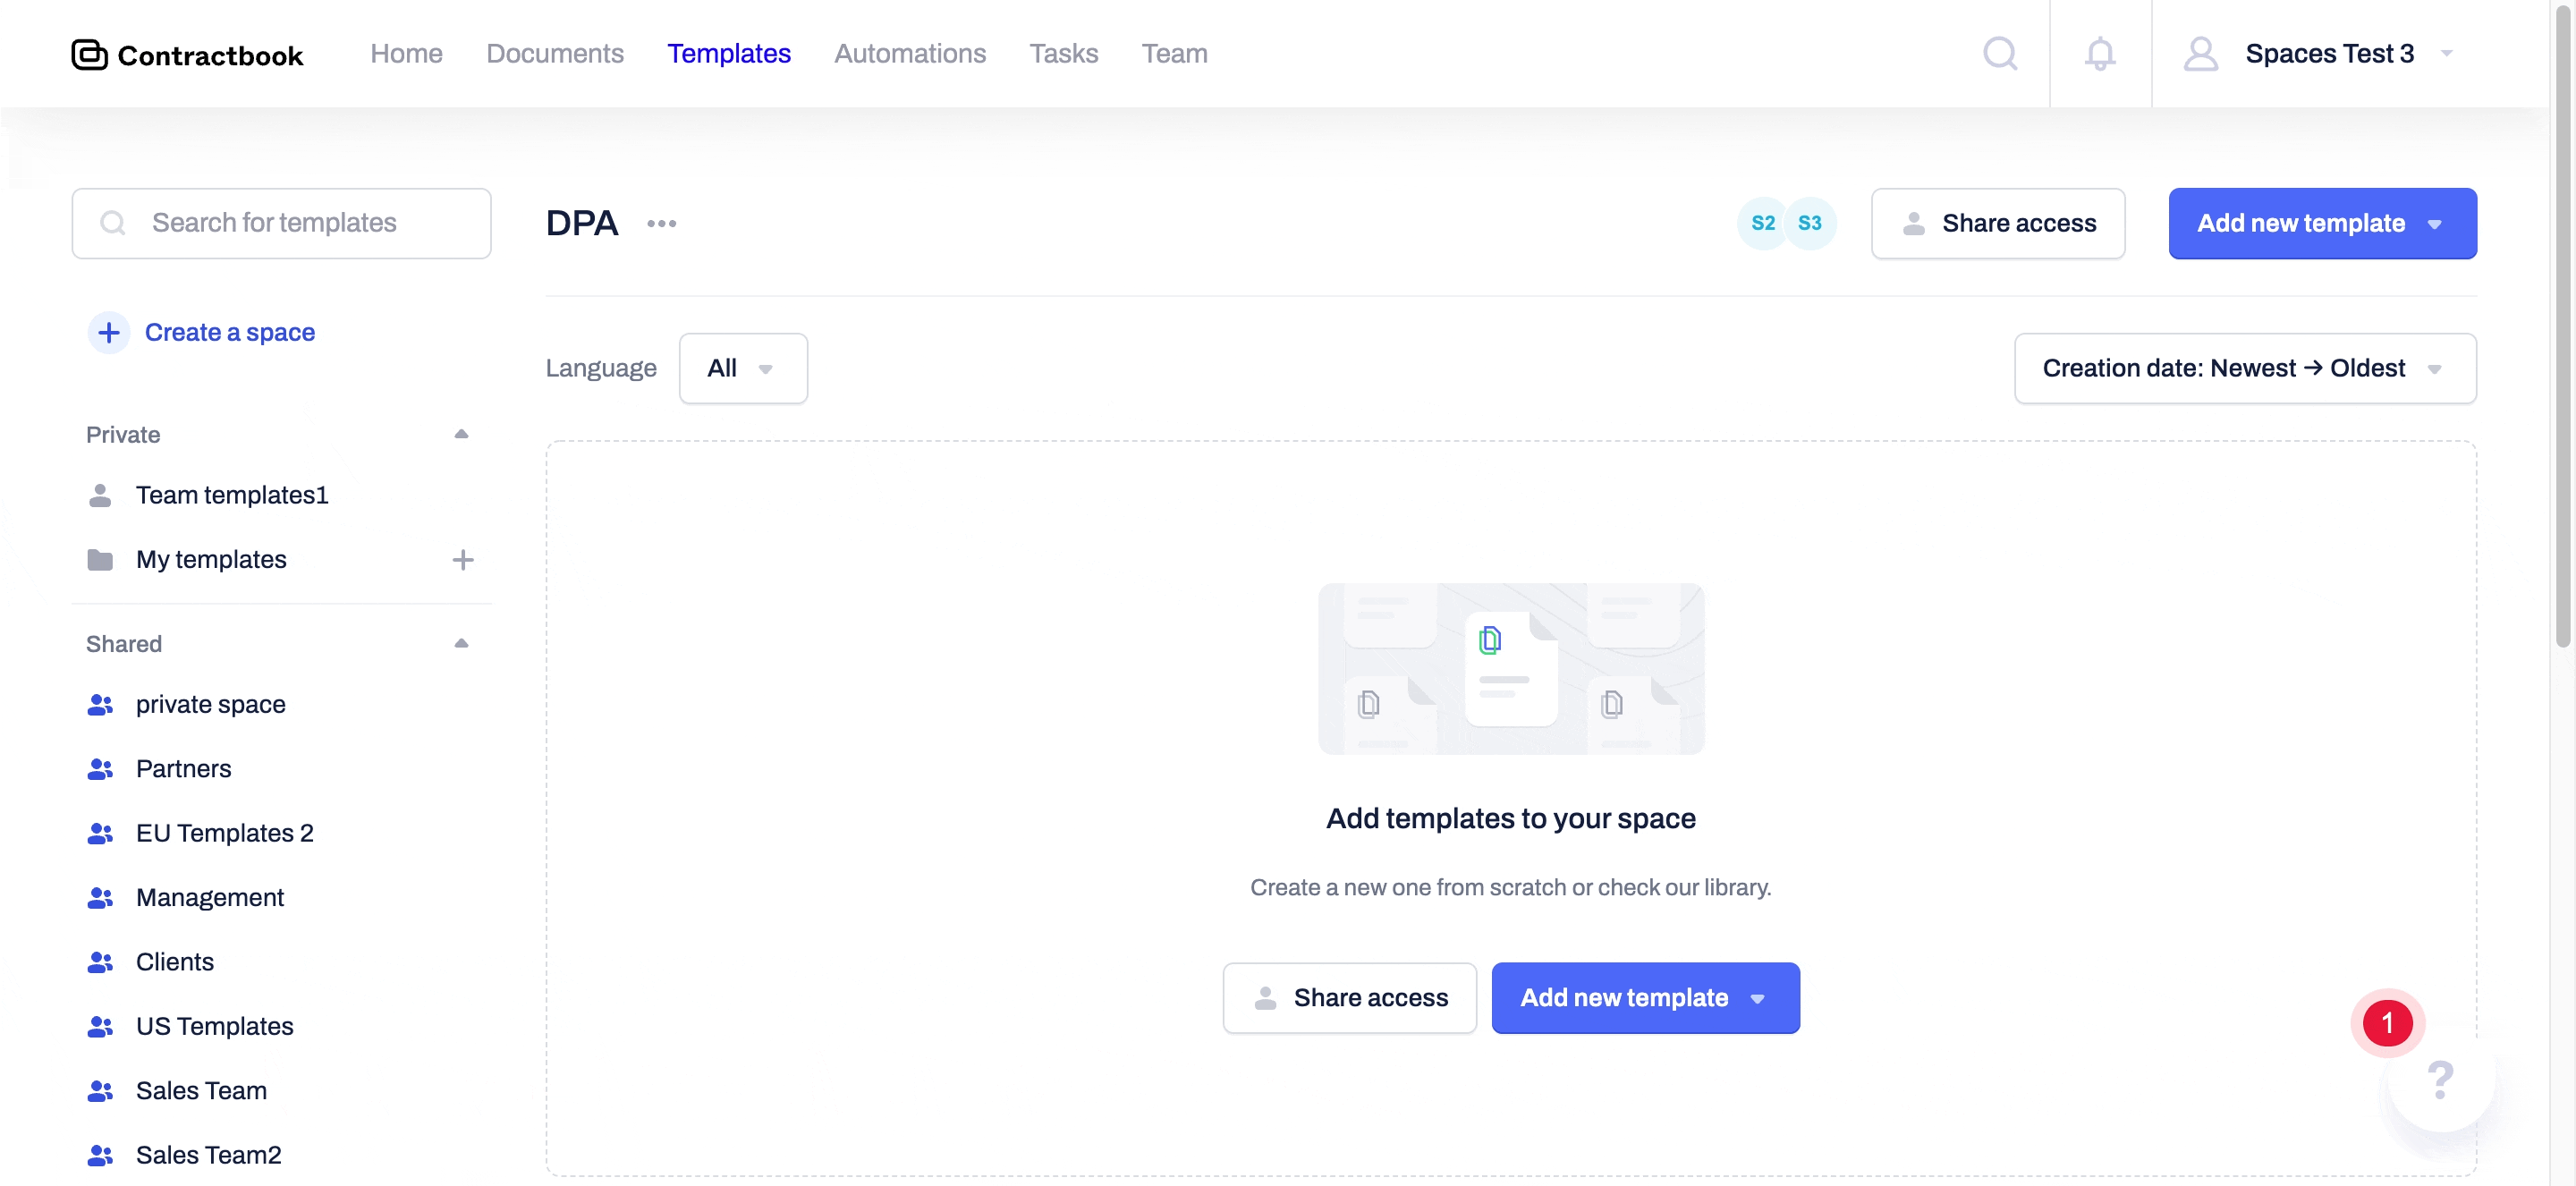
Task: Click Partners group icon
Action: 100,768
